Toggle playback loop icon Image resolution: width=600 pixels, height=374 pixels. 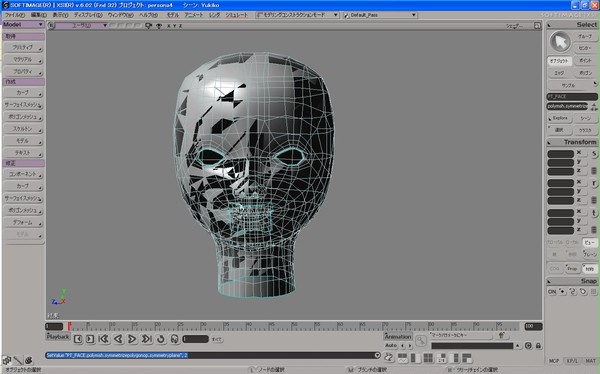(161, 339)
